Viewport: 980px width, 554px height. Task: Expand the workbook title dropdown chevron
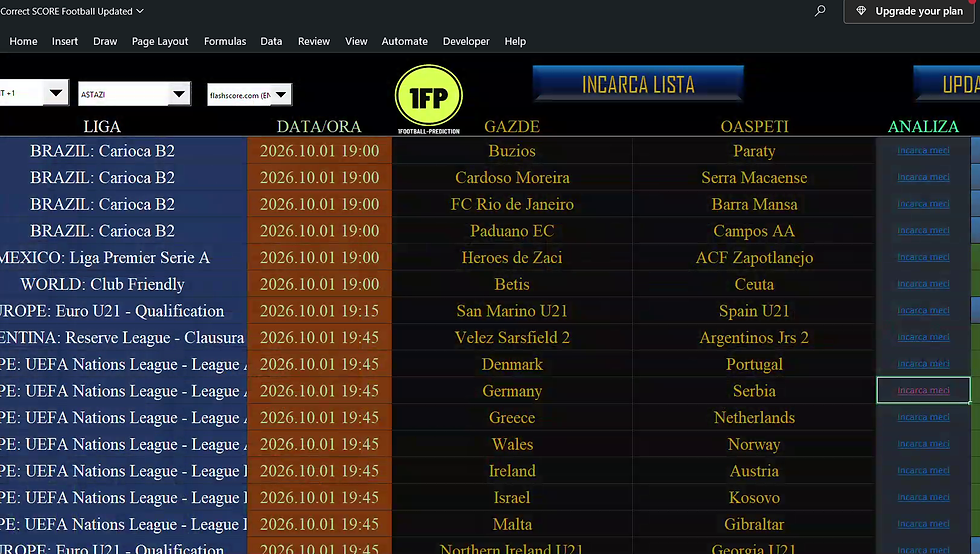[140, 11]
